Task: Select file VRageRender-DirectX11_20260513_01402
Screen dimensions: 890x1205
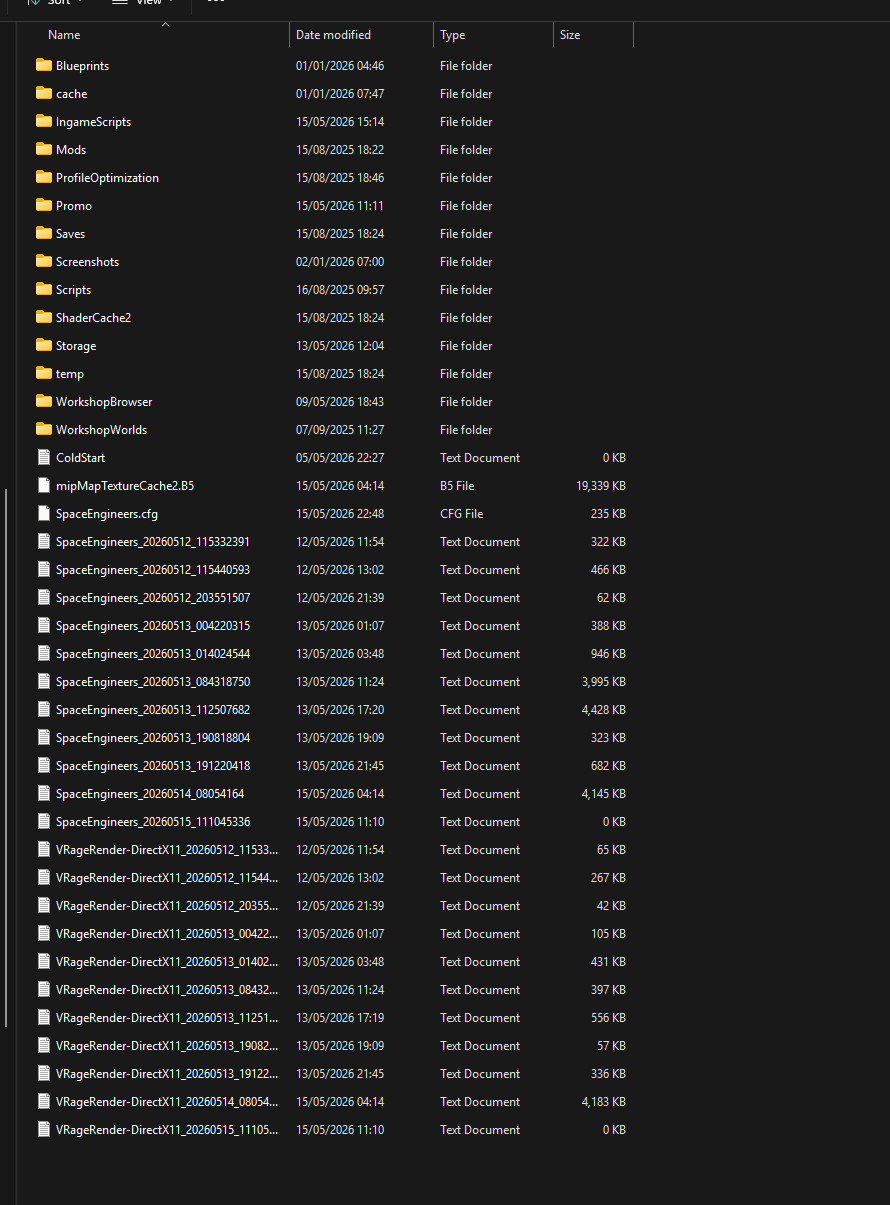Action: tap(167, 961)
